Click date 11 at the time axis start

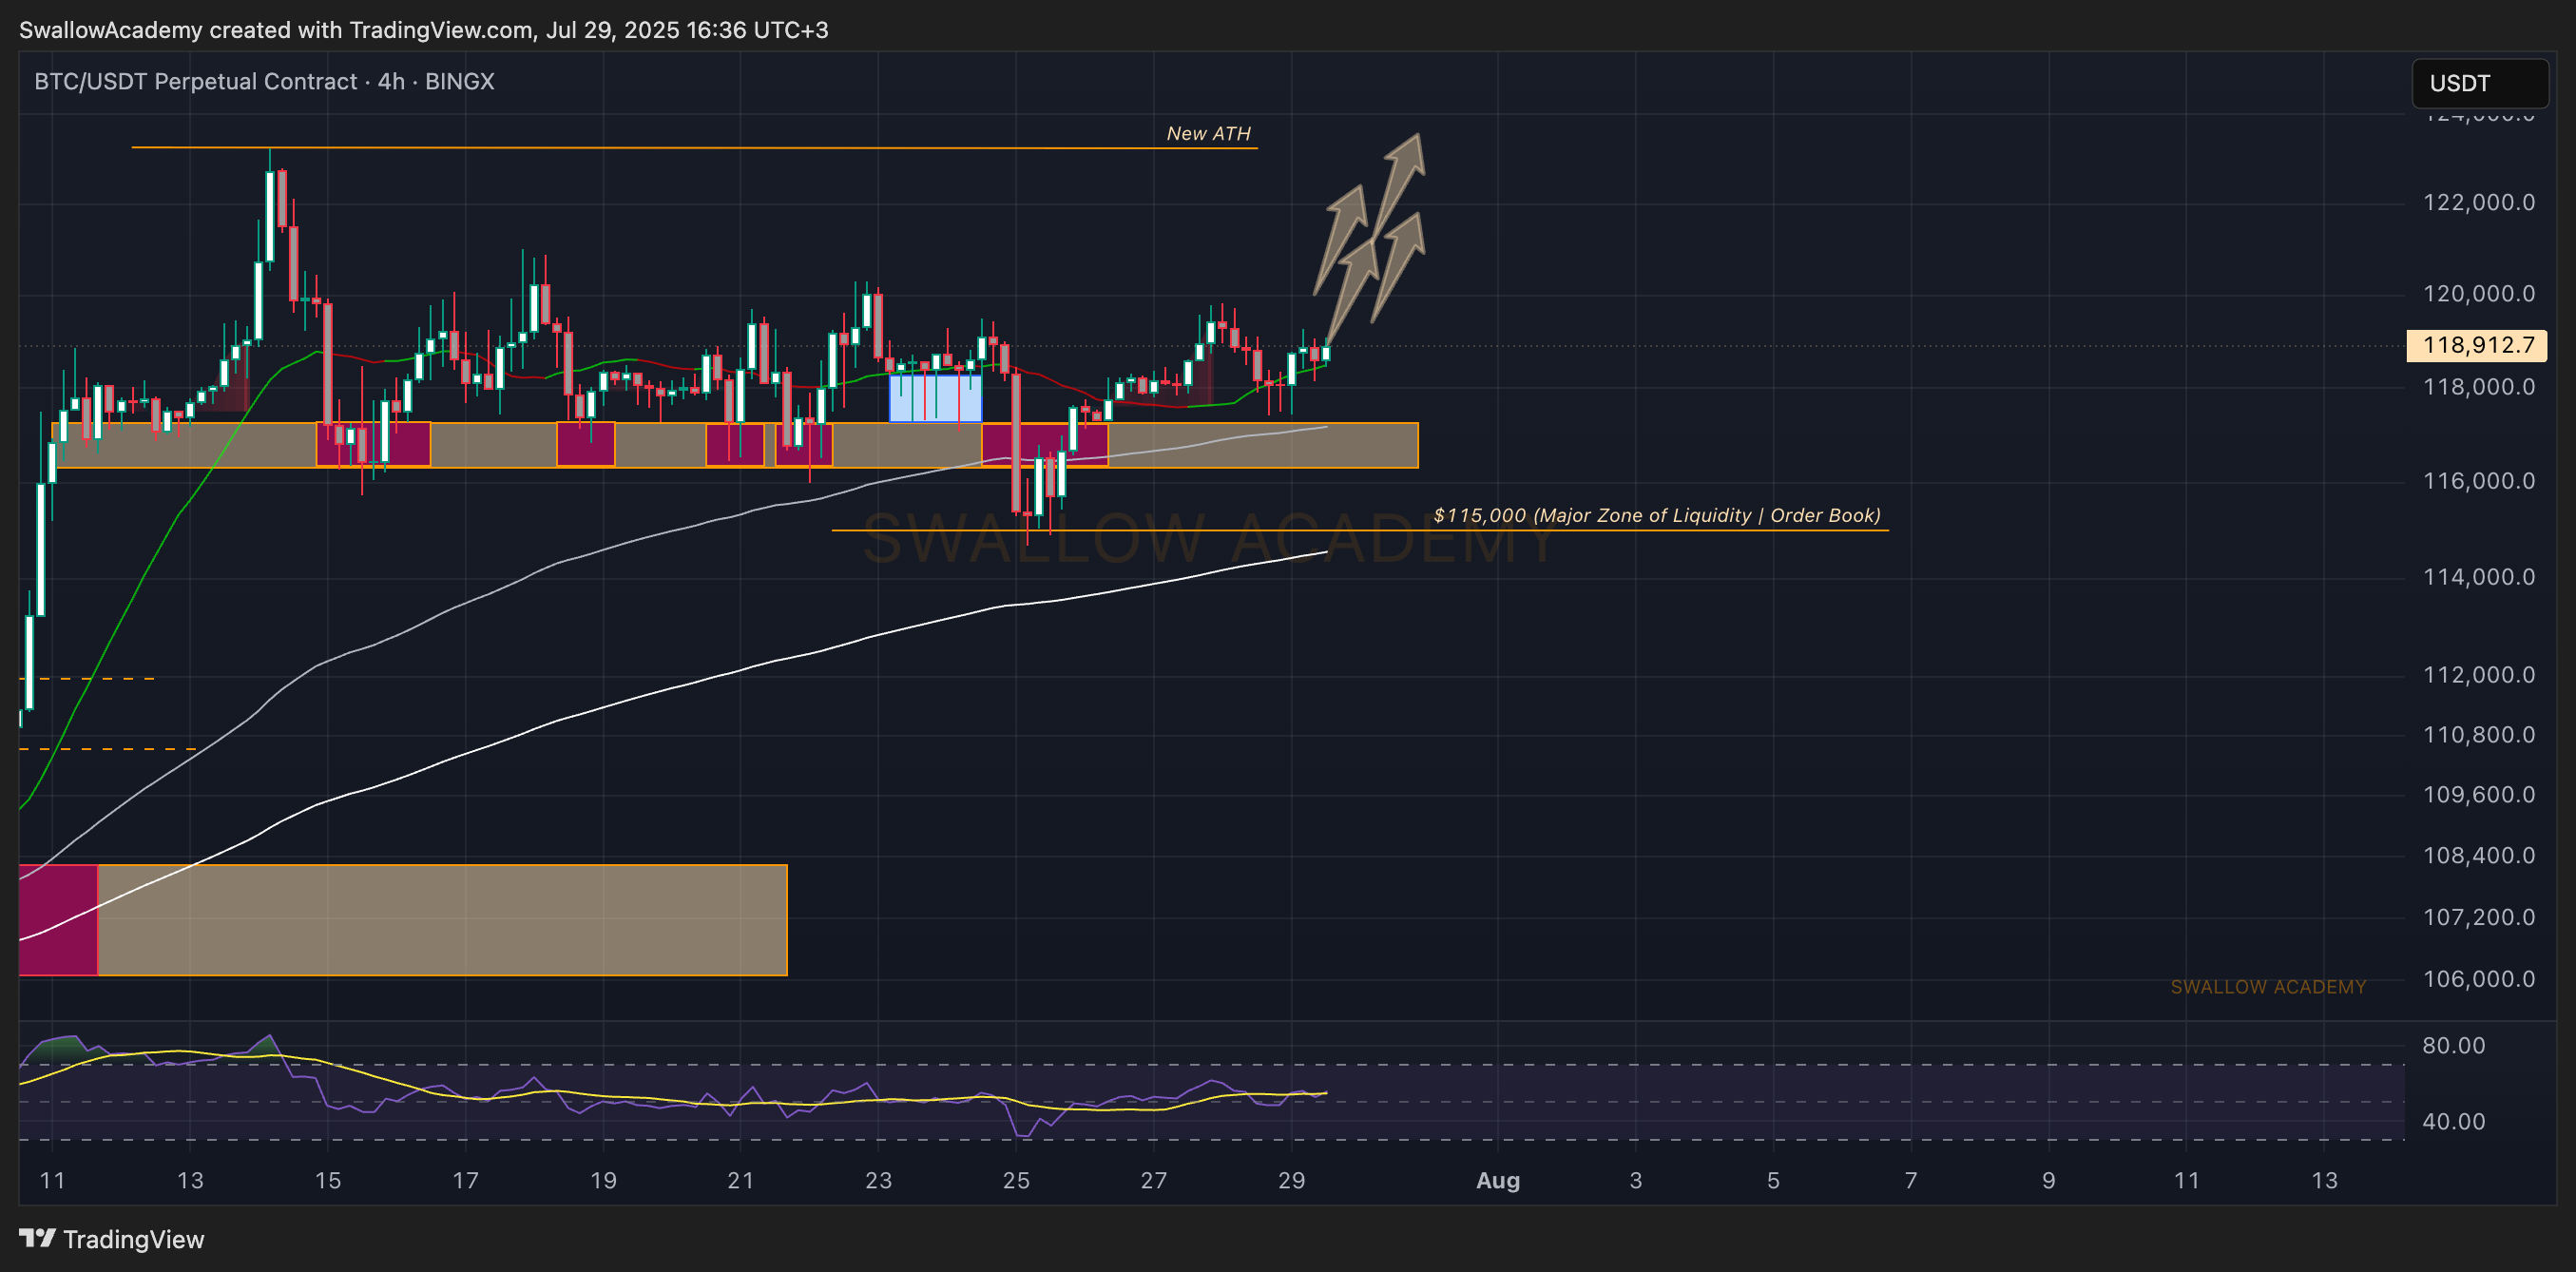coord(52,1181)
